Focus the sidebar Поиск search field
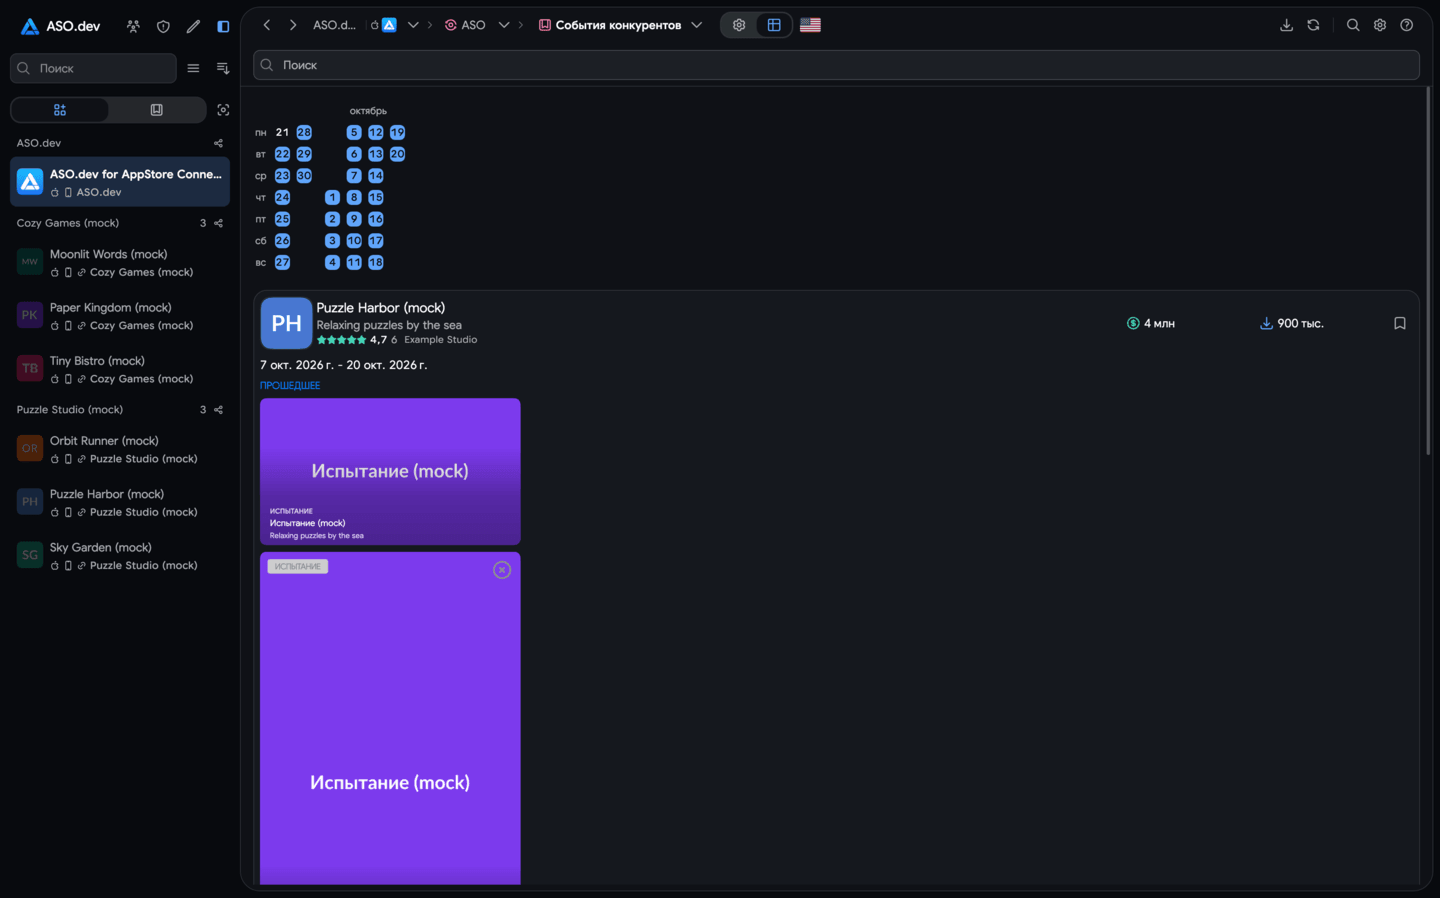This screenshot has height=898, width=1440. 93,68
